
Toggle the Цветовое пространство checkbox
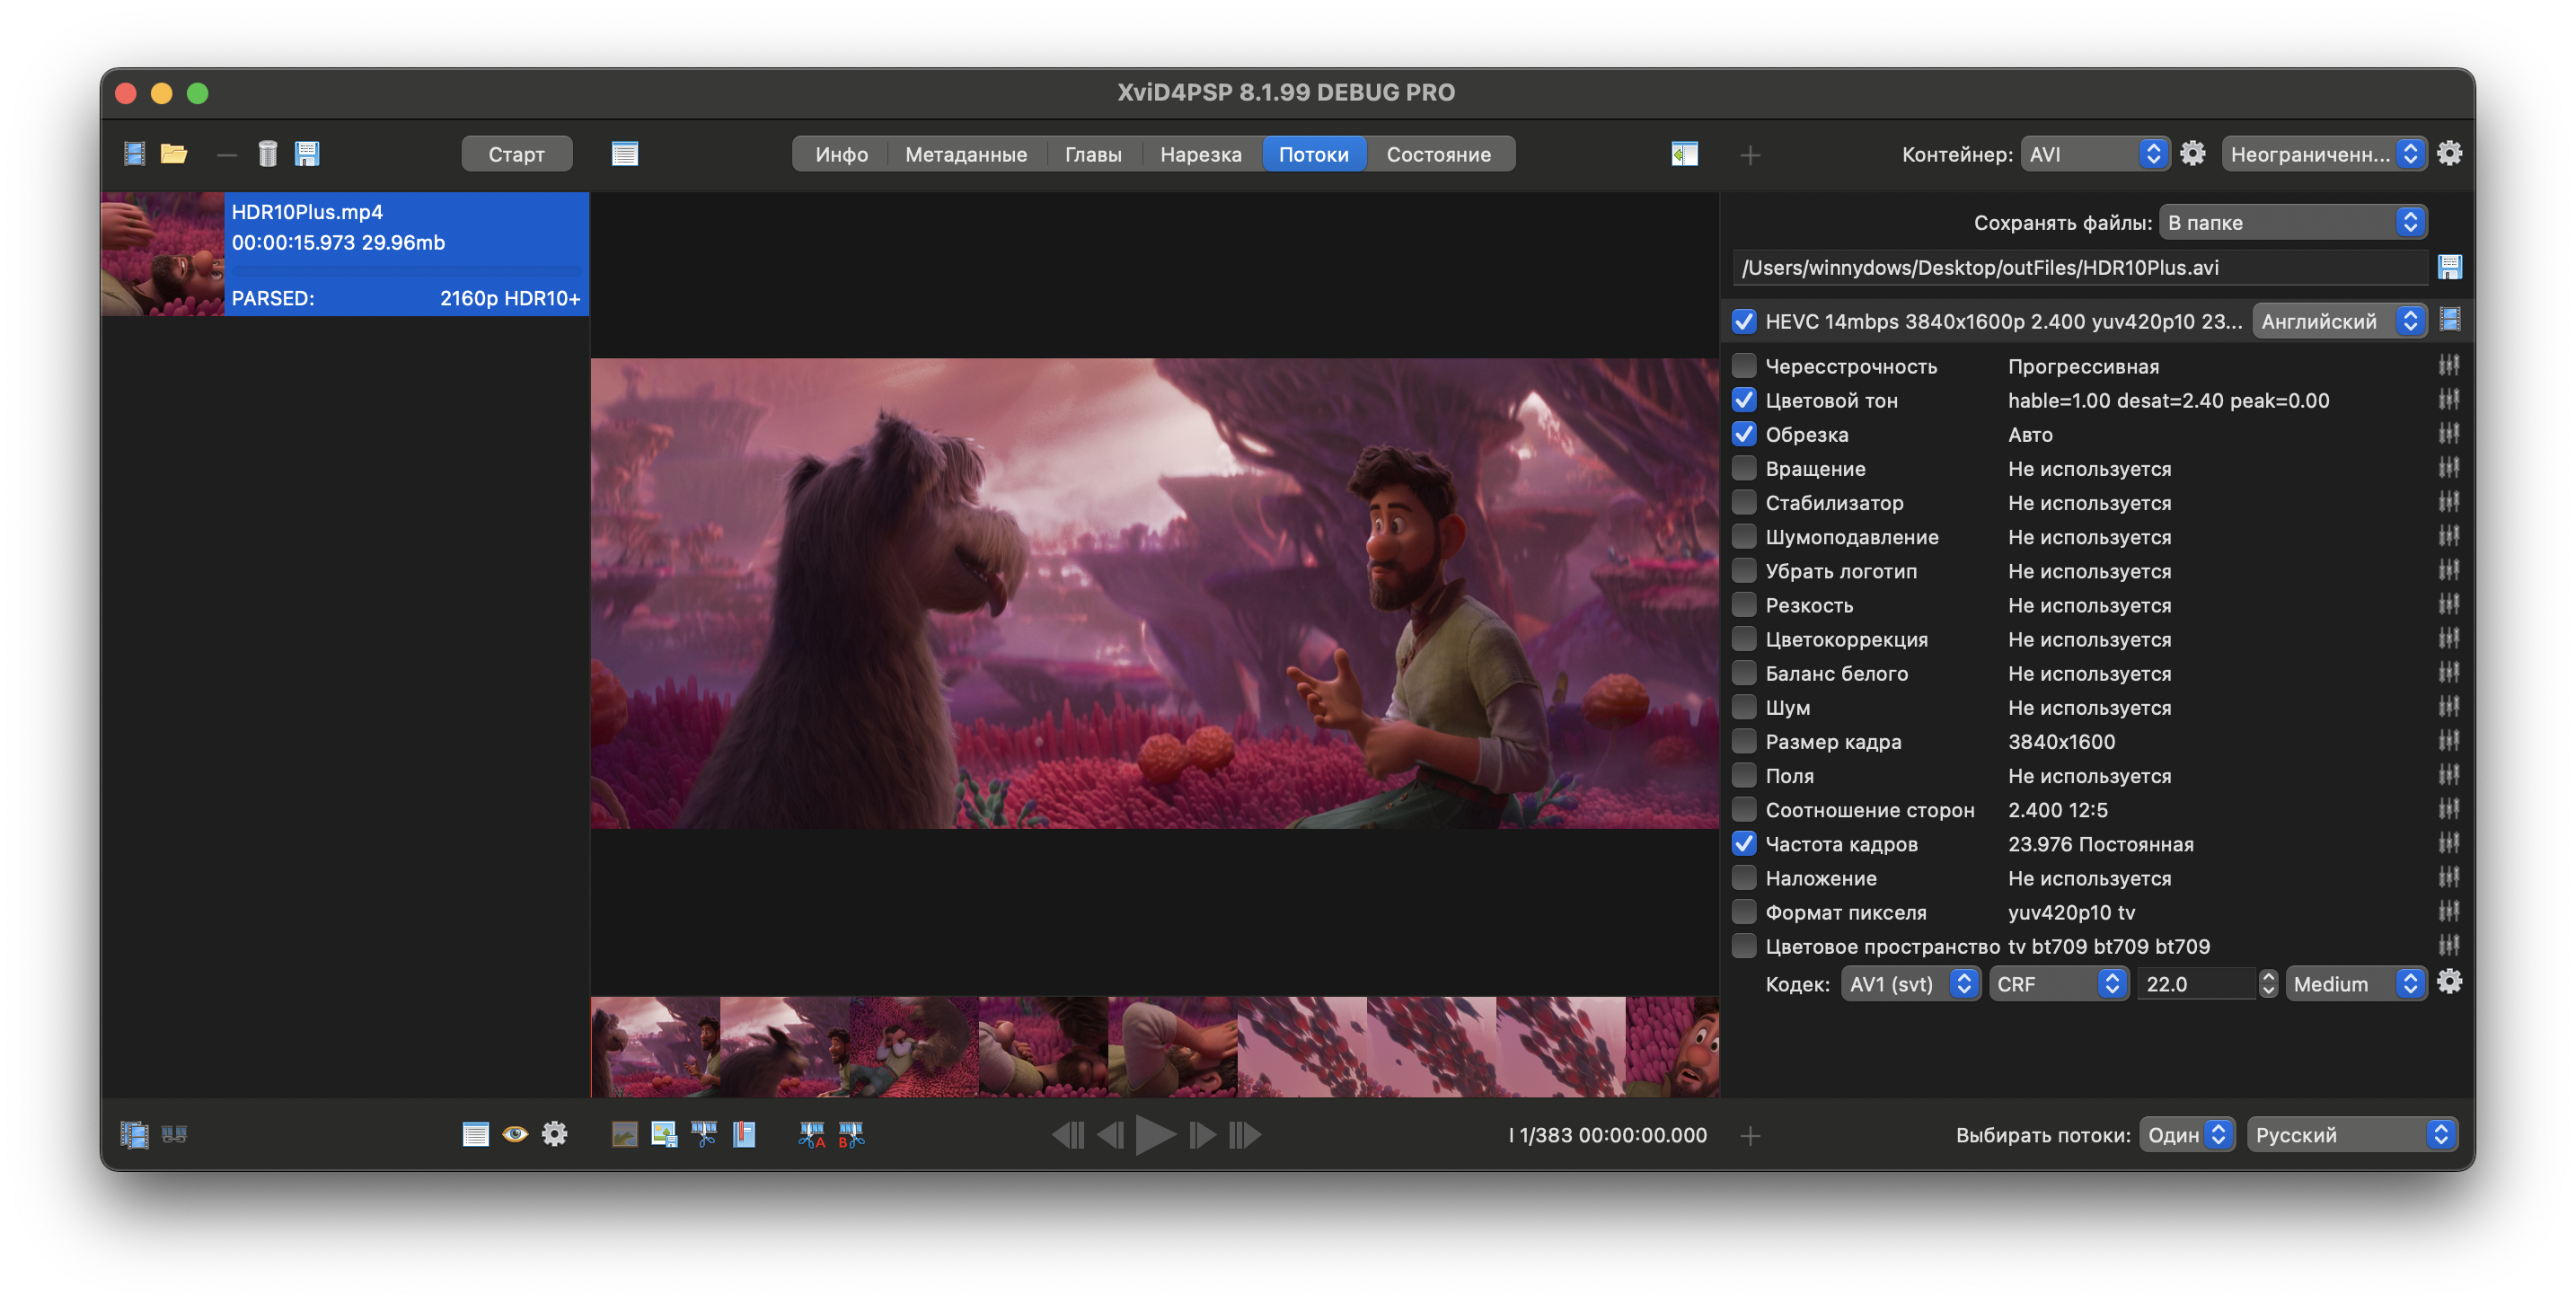click(1742, 945)
